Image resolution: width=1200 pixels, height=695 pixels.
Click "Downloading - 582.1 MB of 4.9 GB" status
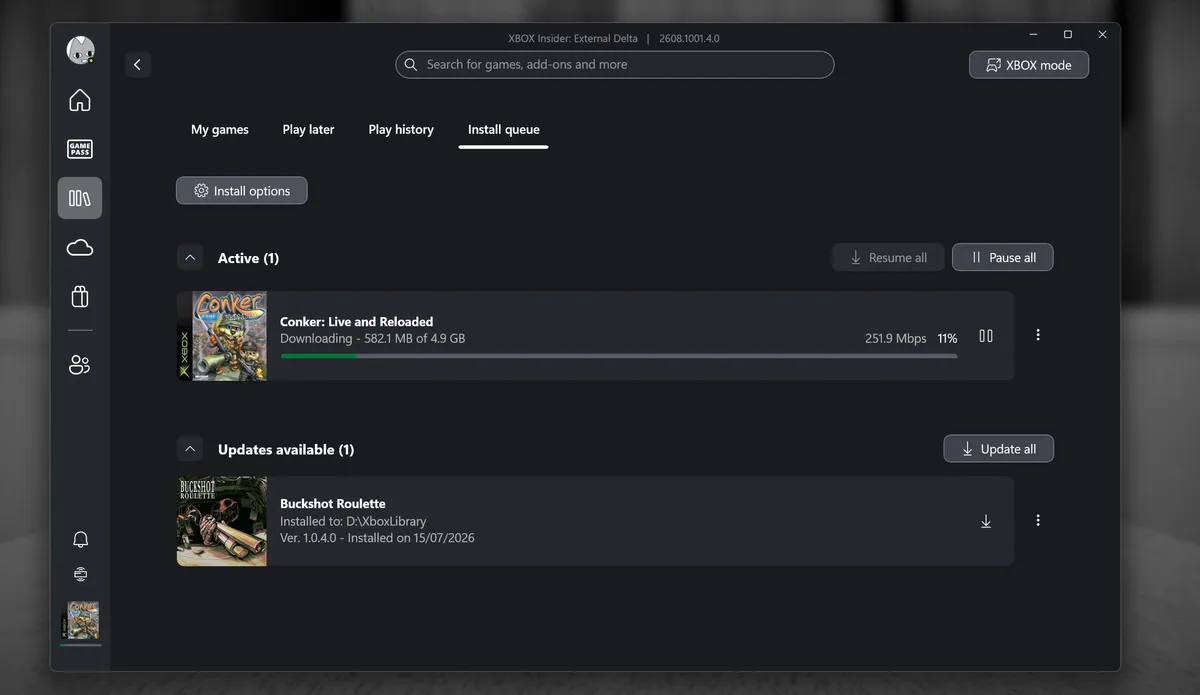click(373, 339)
